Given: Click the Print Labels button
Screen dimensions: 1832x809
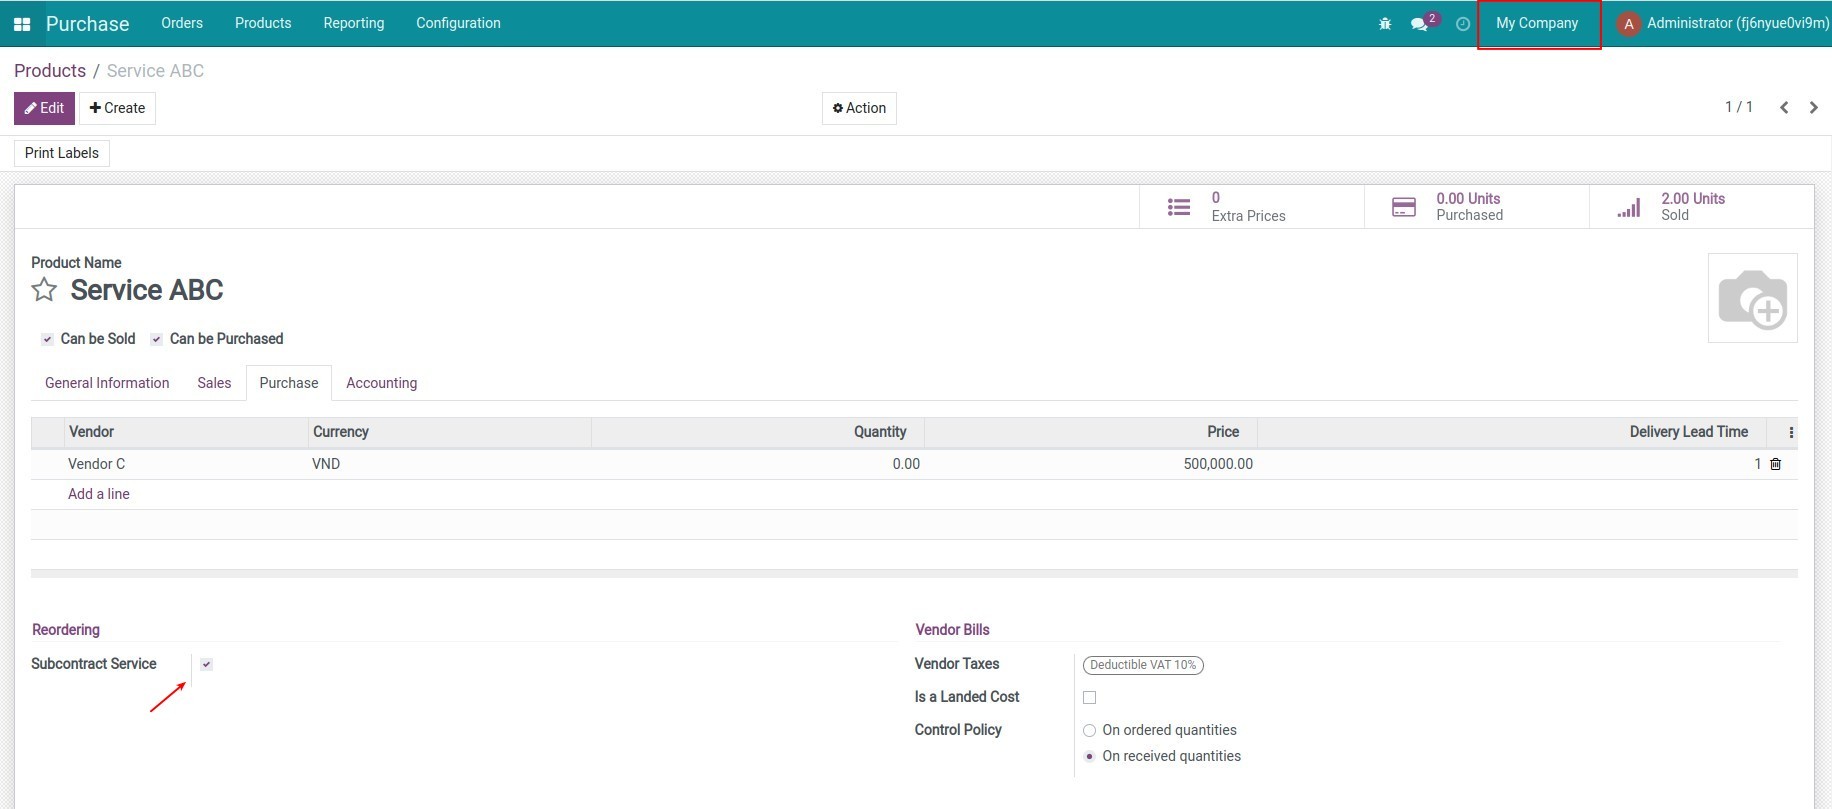Looking at the screenshot, I should coord(62,153).
